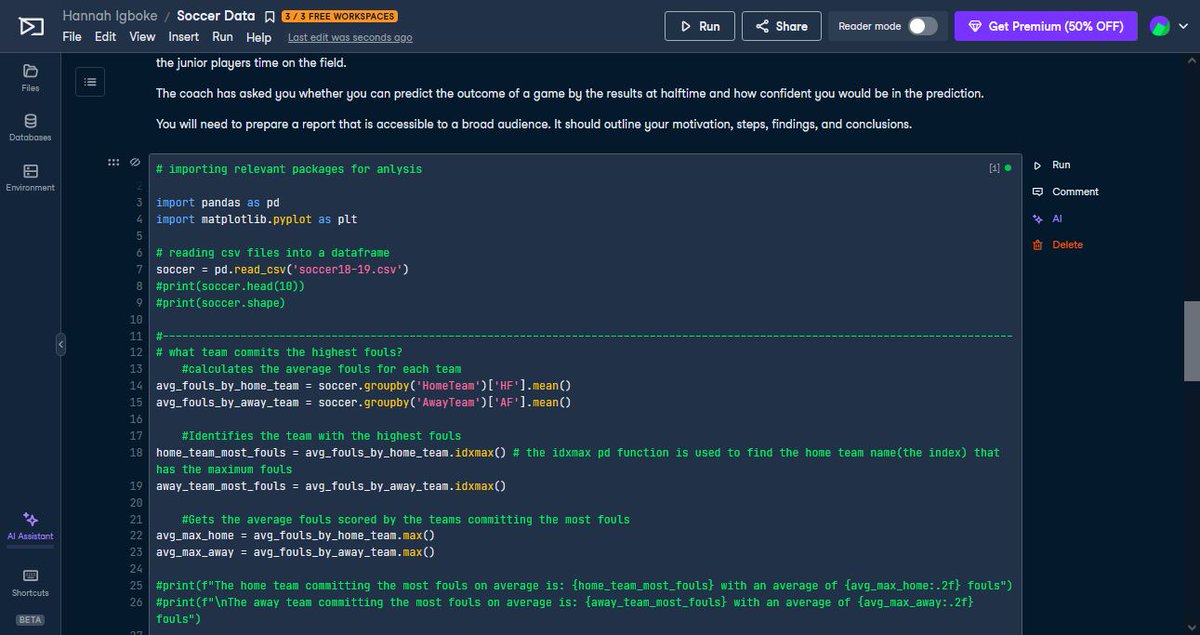This screenshot has height=635, width=1200.
Task: Open the table of contents list icon
Action: [x=90, y=82]
